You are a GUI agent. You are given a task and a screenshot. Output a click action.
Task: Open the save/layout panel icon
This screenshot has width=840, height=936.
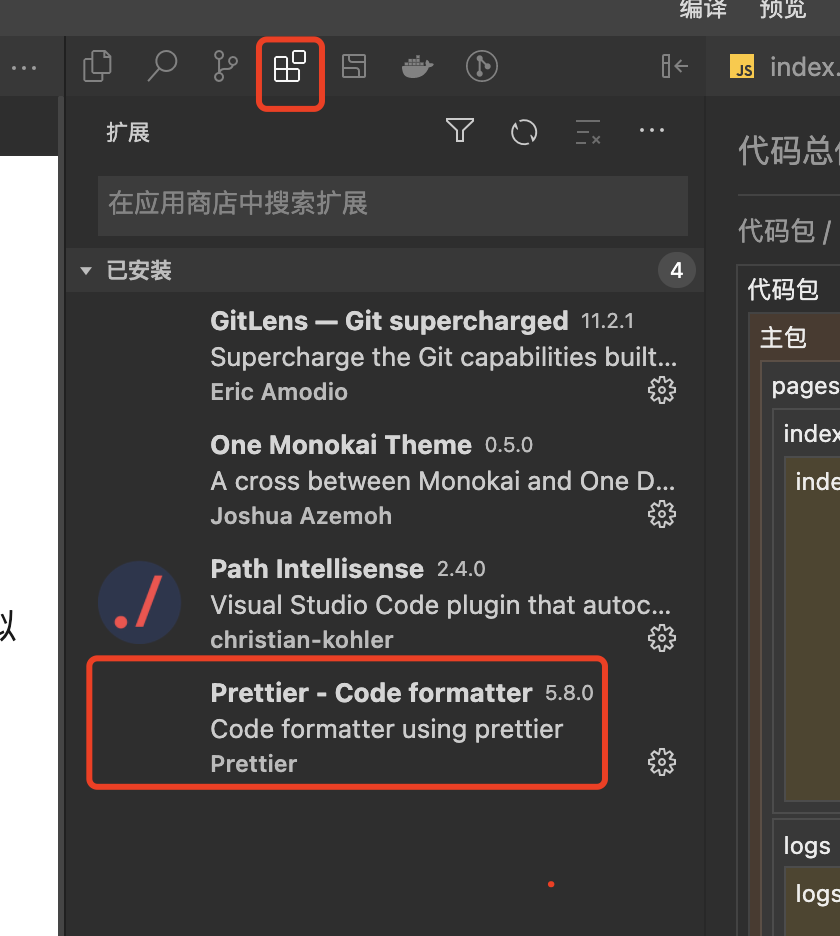pyautogui.click(x=354, y=66)
